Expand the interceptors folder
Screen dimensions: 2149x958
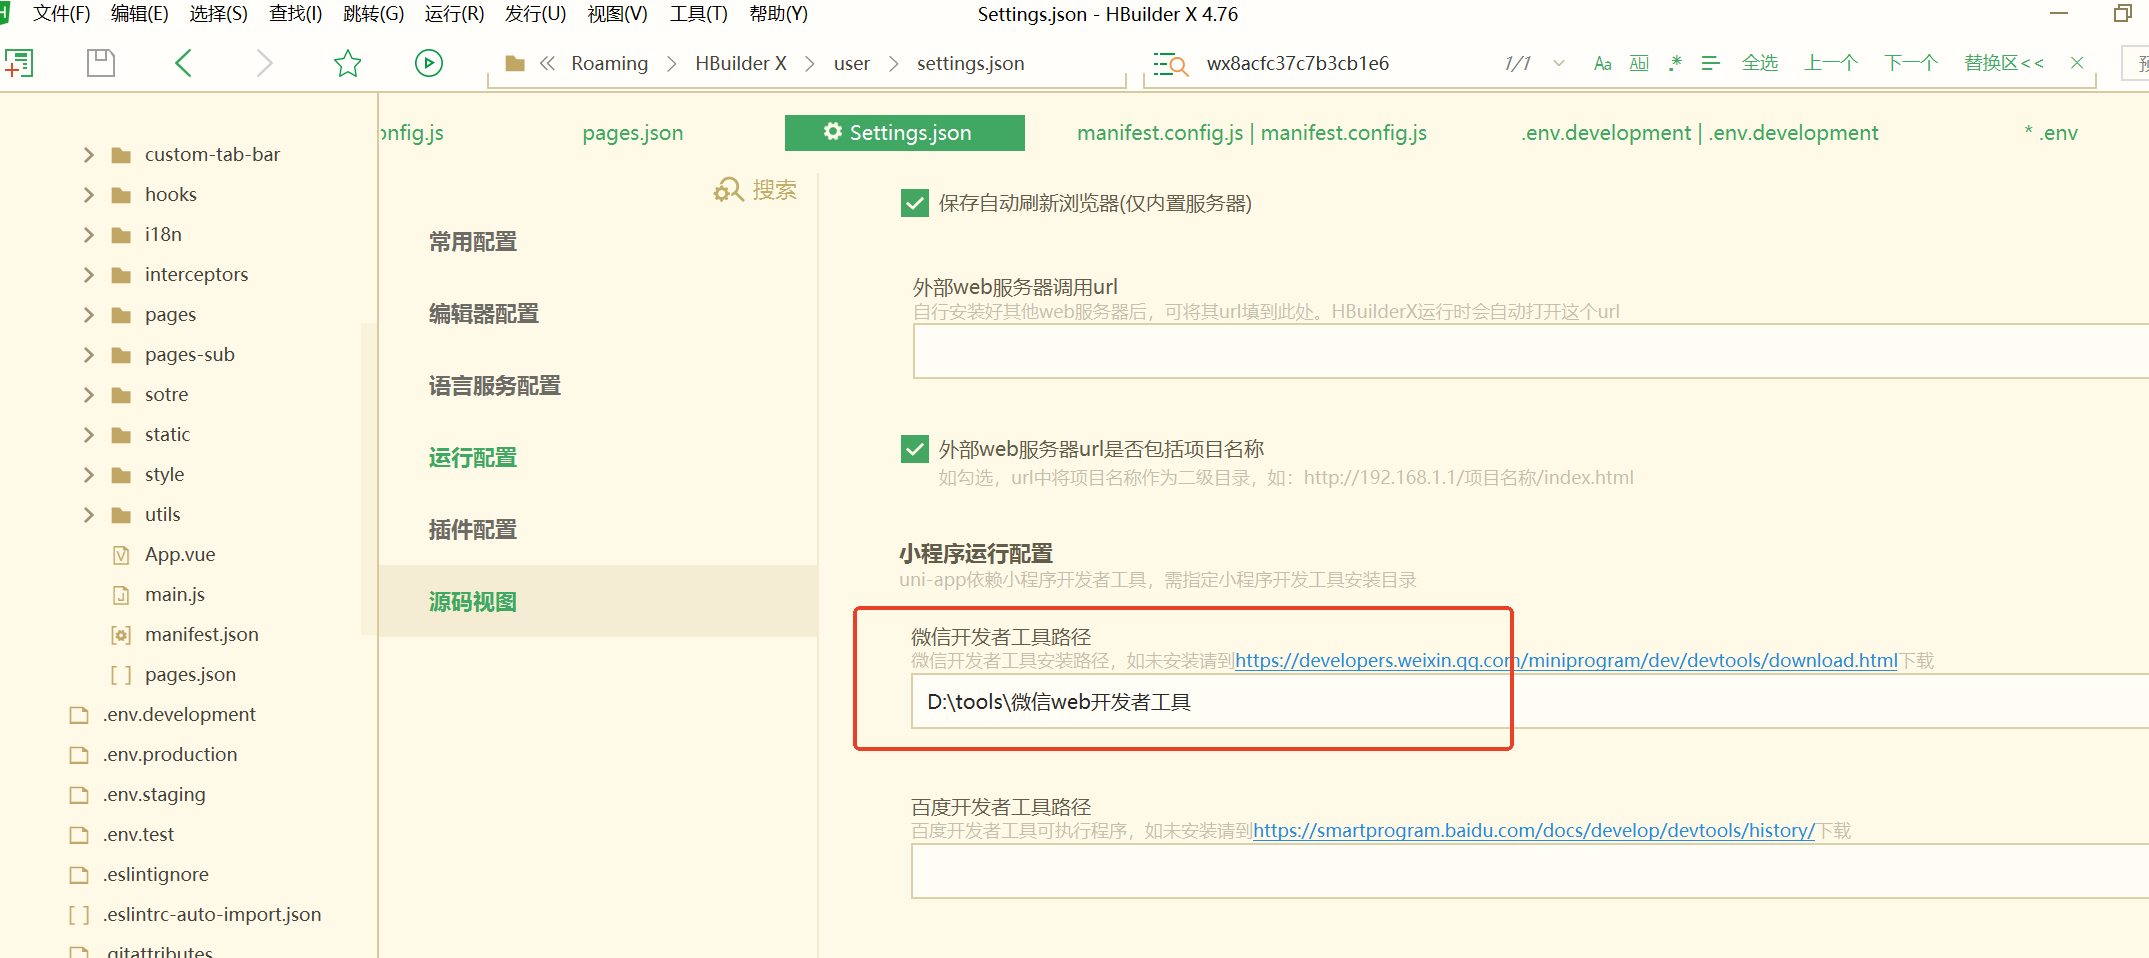pyautogui.click(x=89, y=275)
